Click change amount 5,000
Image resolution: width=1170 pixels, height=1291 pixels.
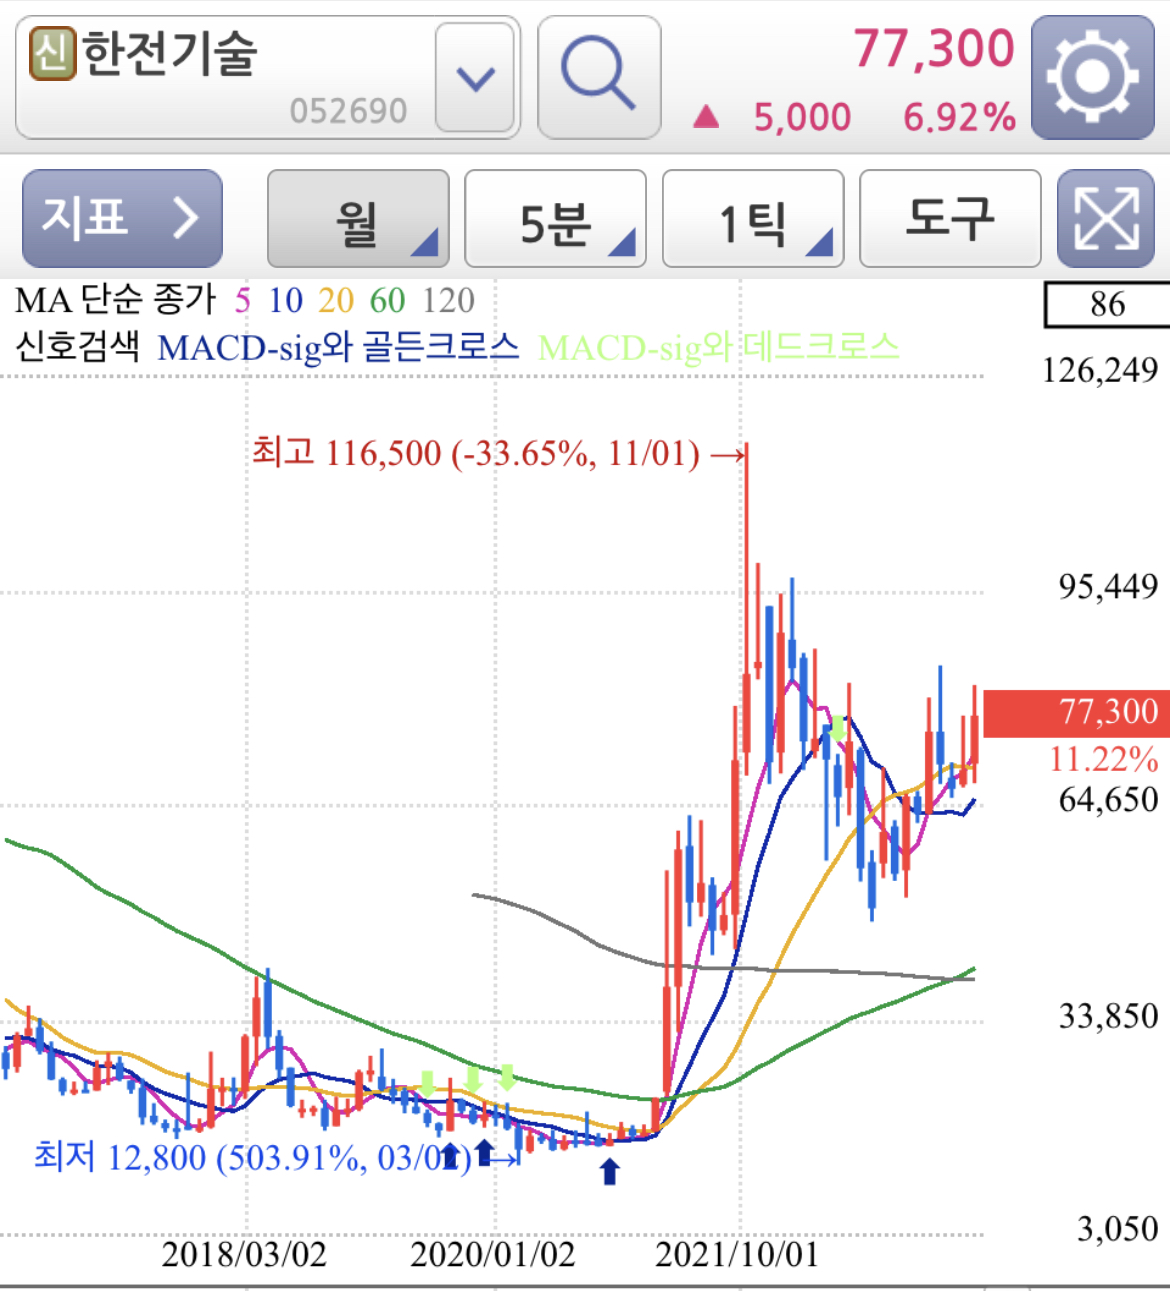[x=802, y=118]
